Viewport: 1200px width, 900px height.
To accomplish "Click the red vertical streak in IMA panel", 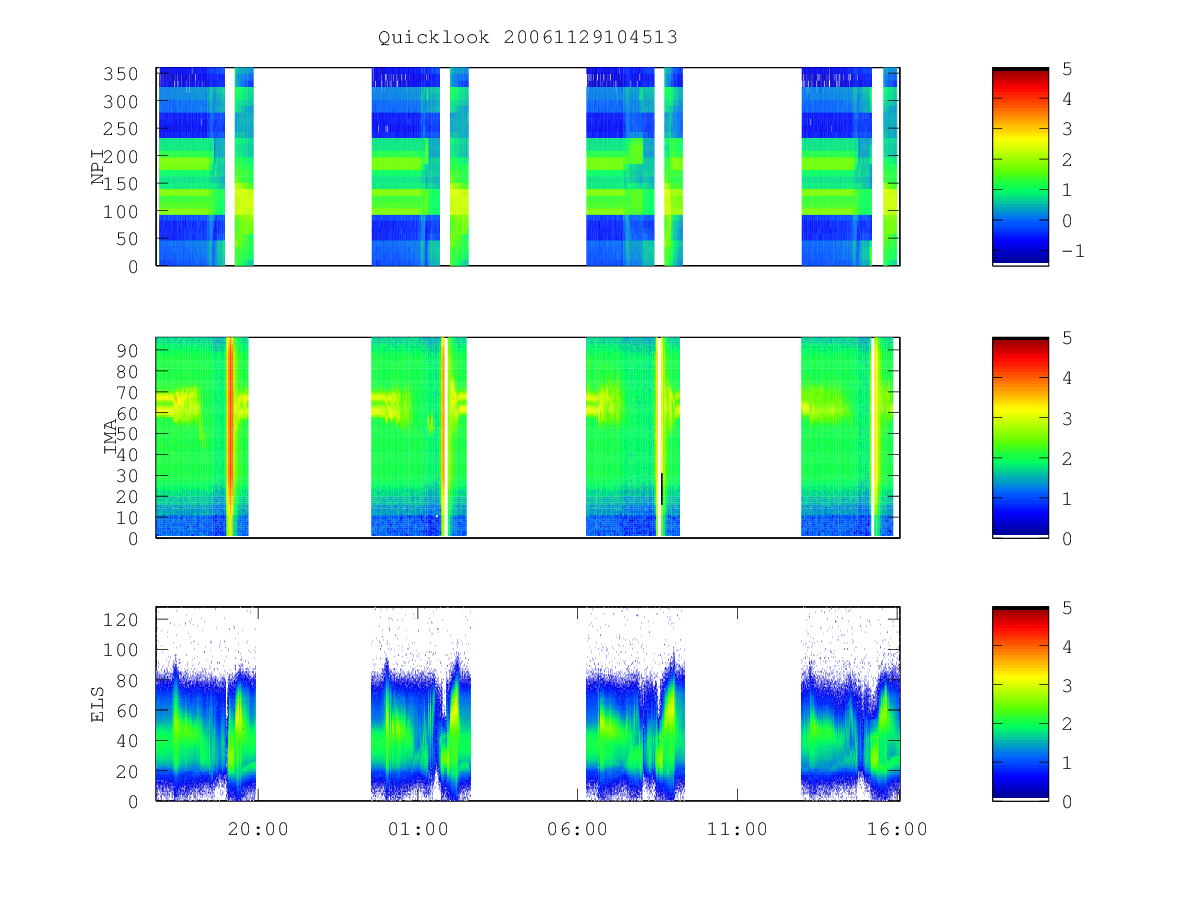I will 230,437.
